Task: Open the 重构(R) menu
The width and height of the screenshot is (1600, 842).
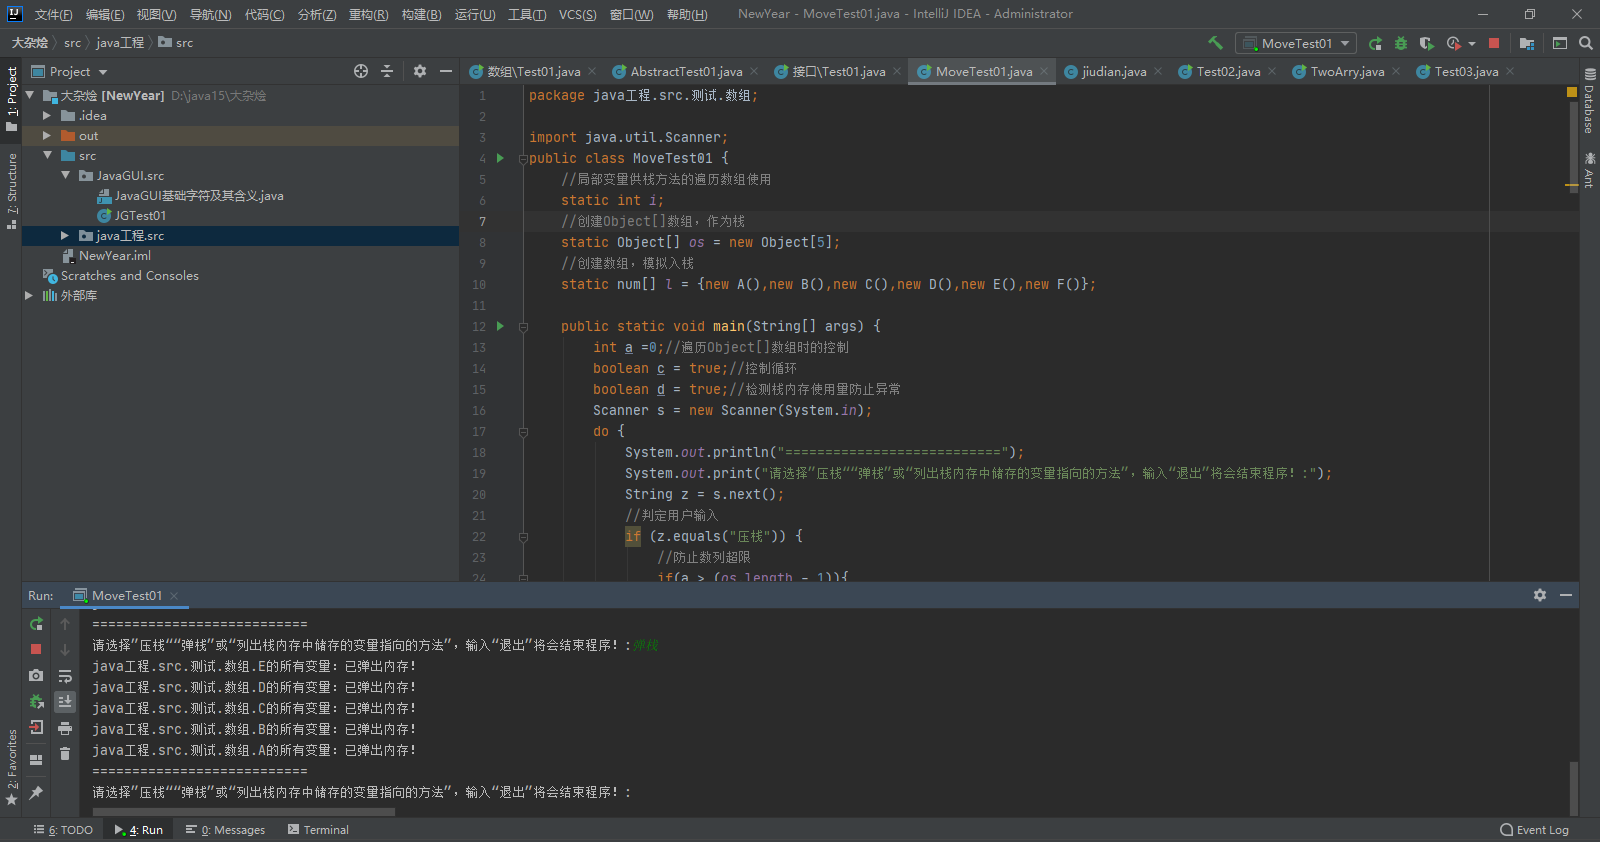Action: (368, 14)
